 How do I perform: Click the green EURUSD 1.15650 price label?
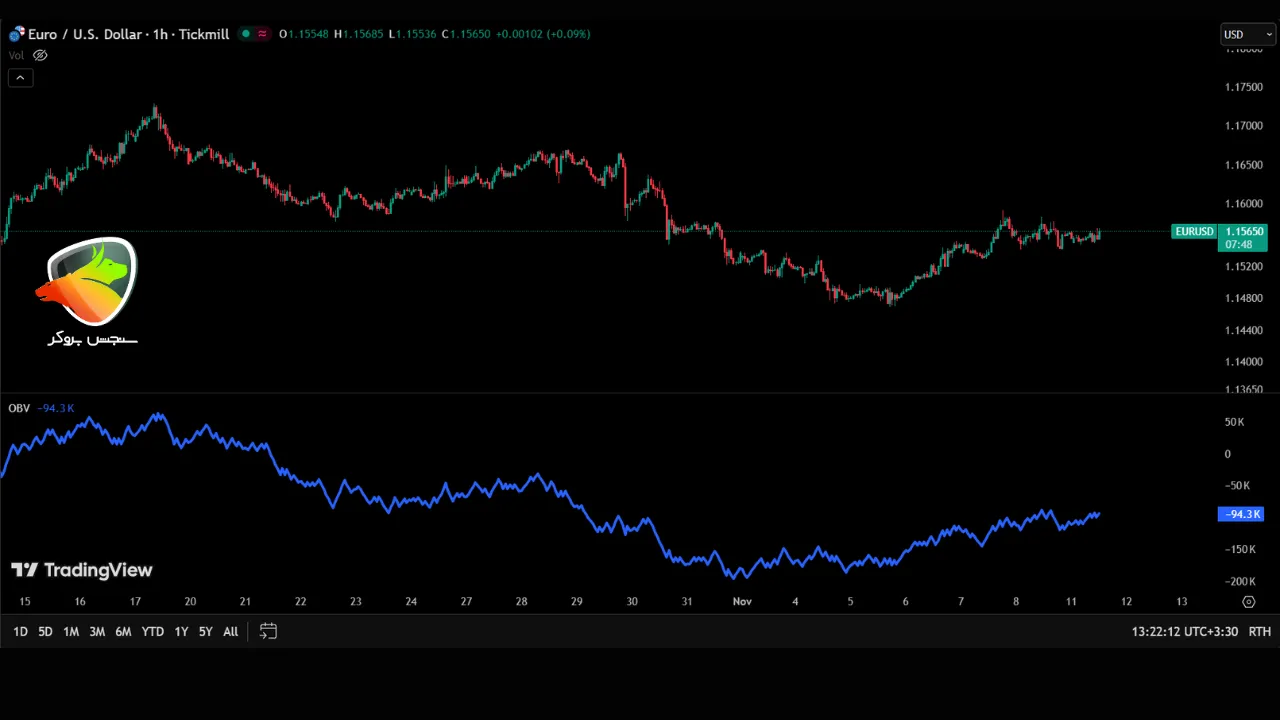coord(1219,237)
